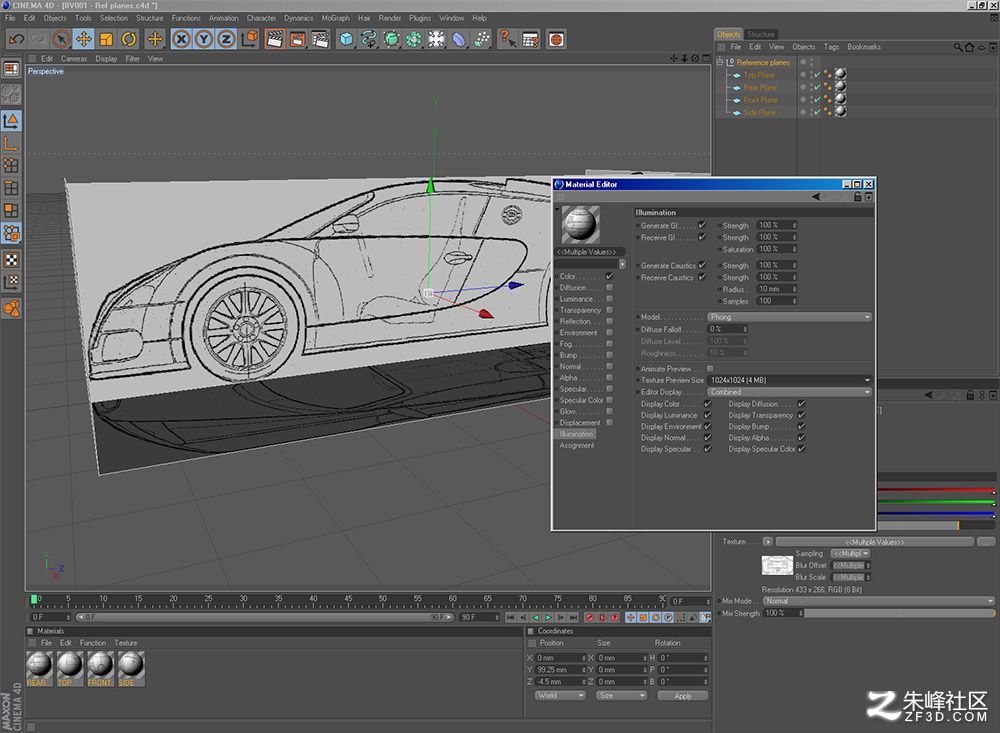Select the Assignment entry in Material Editor
Image resolution: width=1000 pixels, height=733 pixels.
(x=577, y=445)
